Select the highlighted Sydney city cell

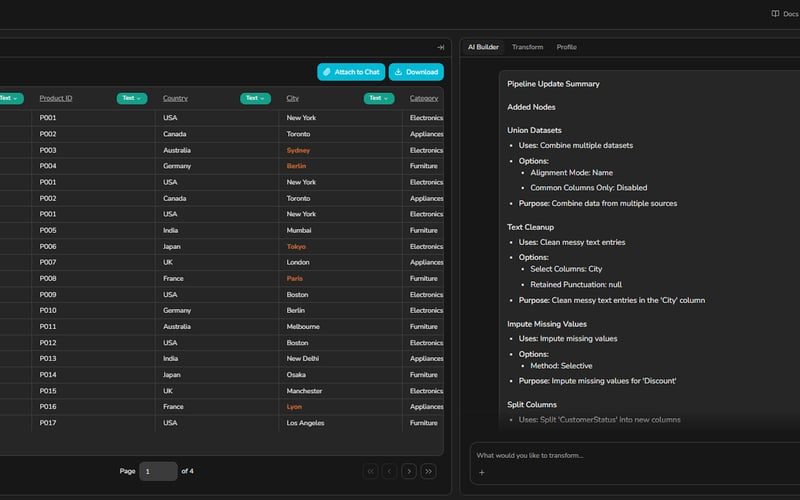pyautogui.click(x=298, y=150)
